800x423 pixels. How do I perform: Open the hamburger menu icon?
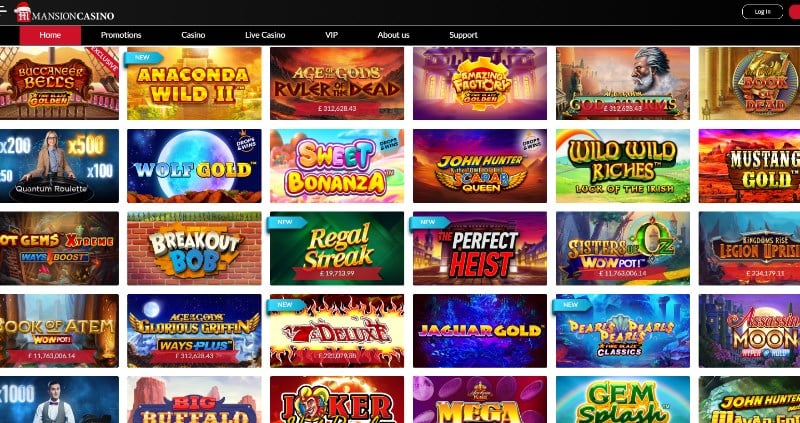point(3,9)
